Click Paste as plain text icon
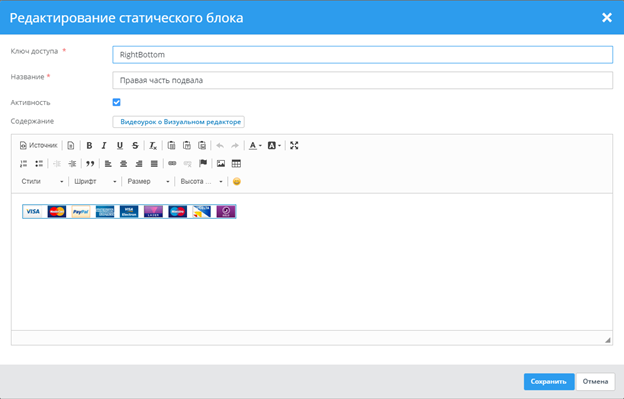Viewport: 624px width, 399px height. click(187, 146)
